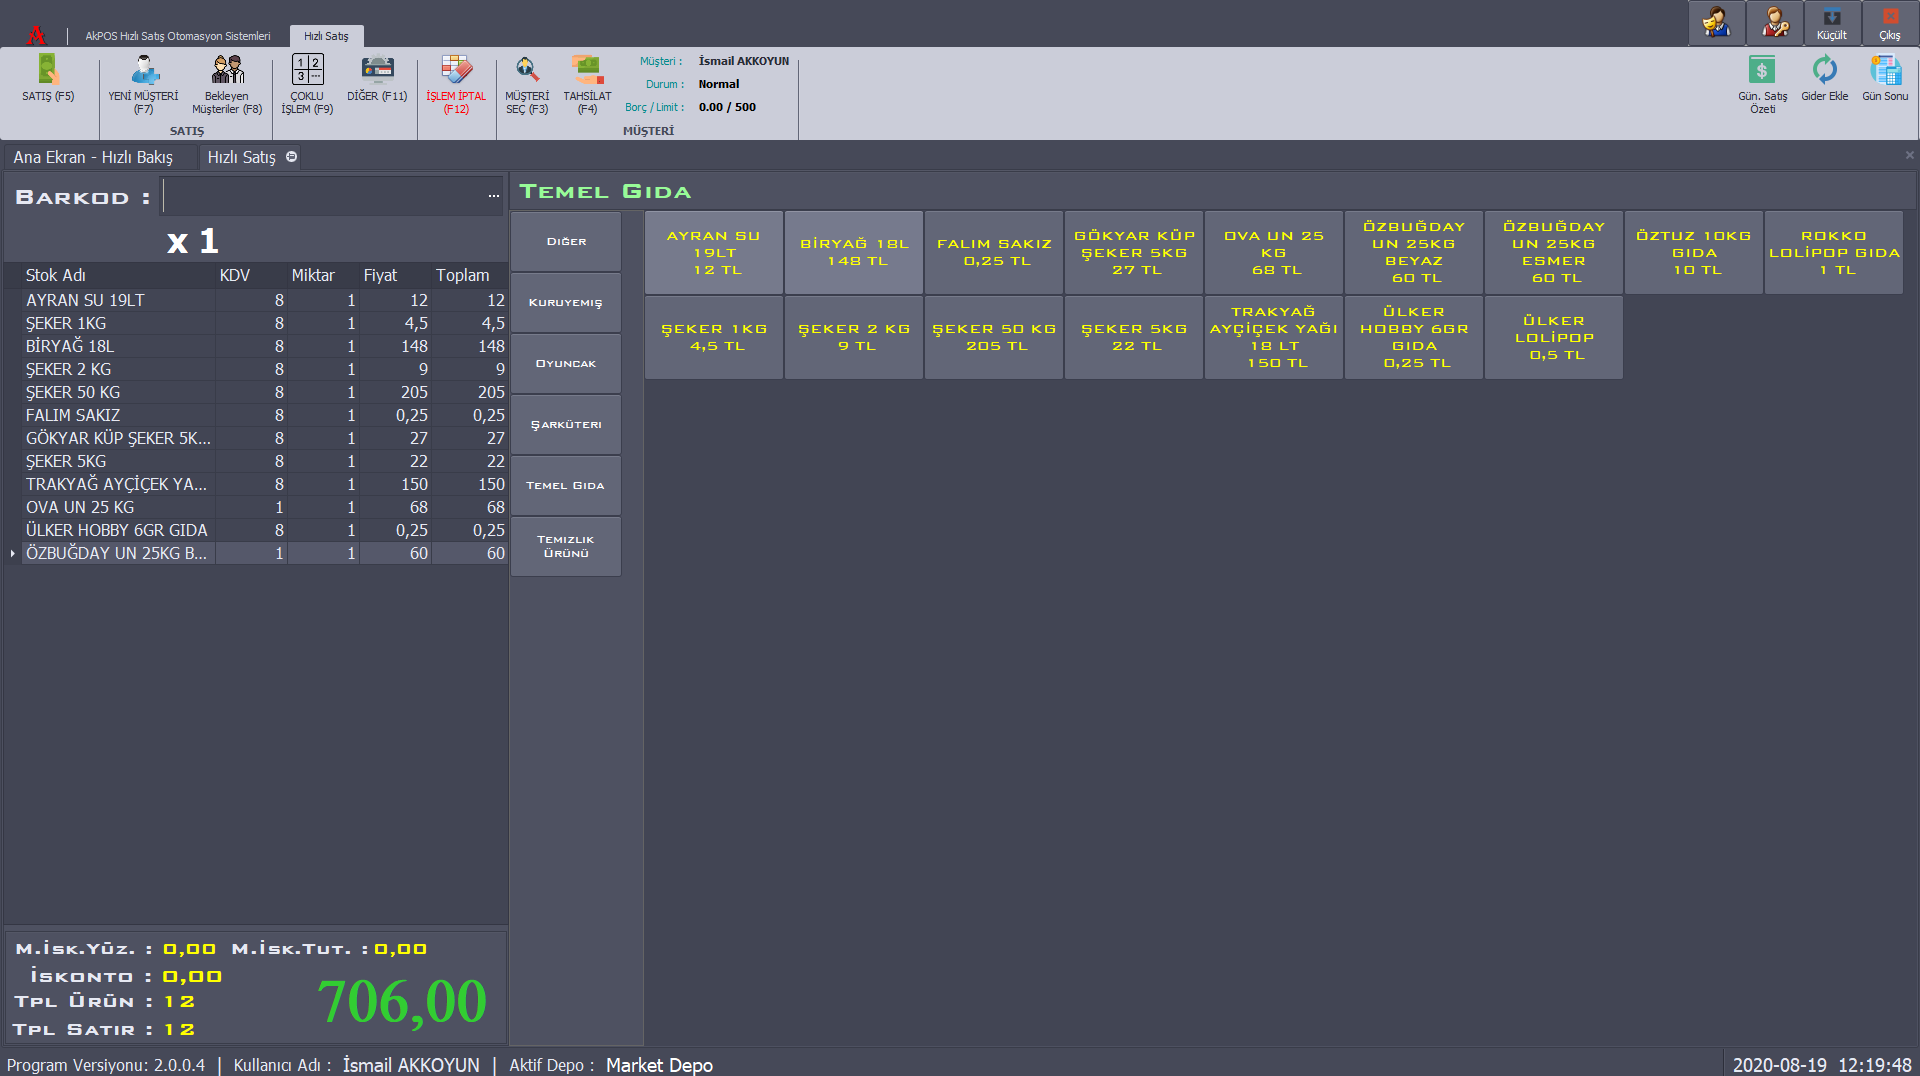Viewport: 1920px width, 1076px height.
Task: Select the Hızlı Satış ribbon tab
Action: click(x=326, y=36)
